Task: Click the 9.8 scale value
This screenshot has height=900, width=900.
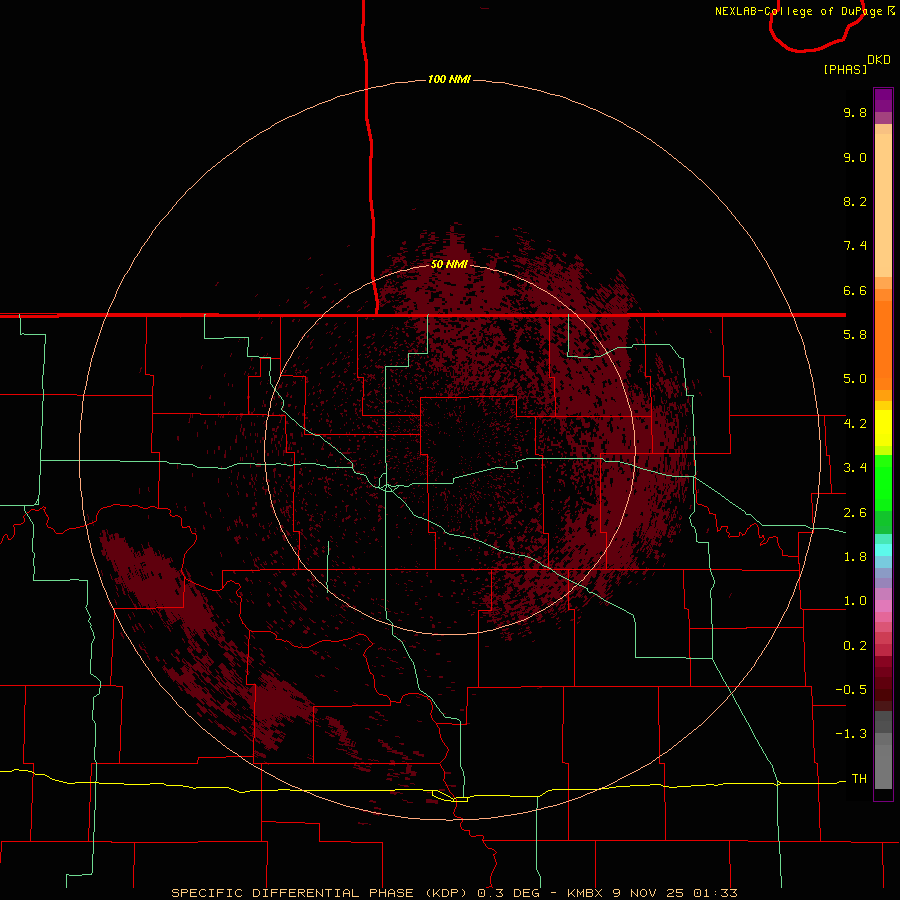Action: 855,112
